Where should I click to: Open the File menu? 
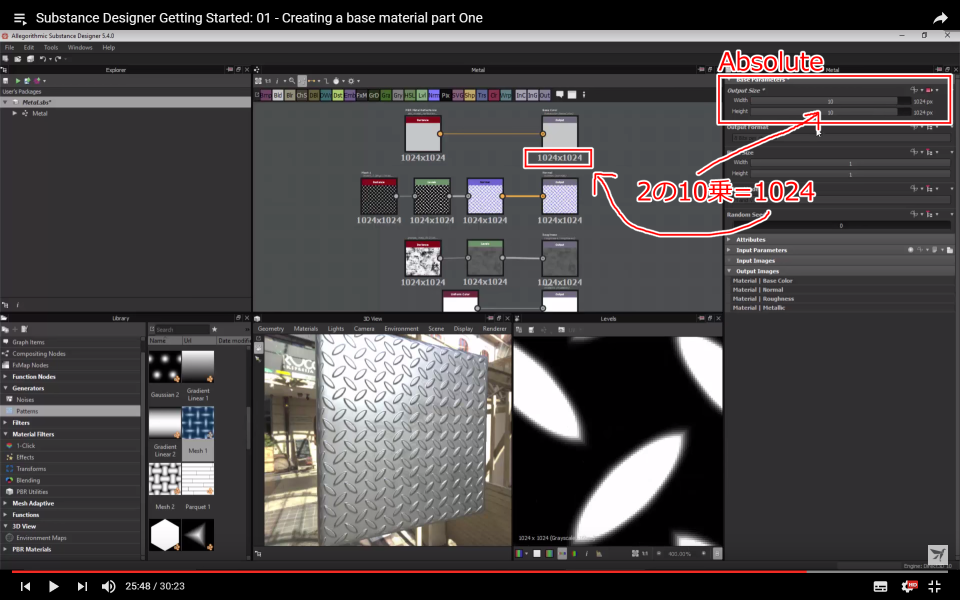coord(9,47)
